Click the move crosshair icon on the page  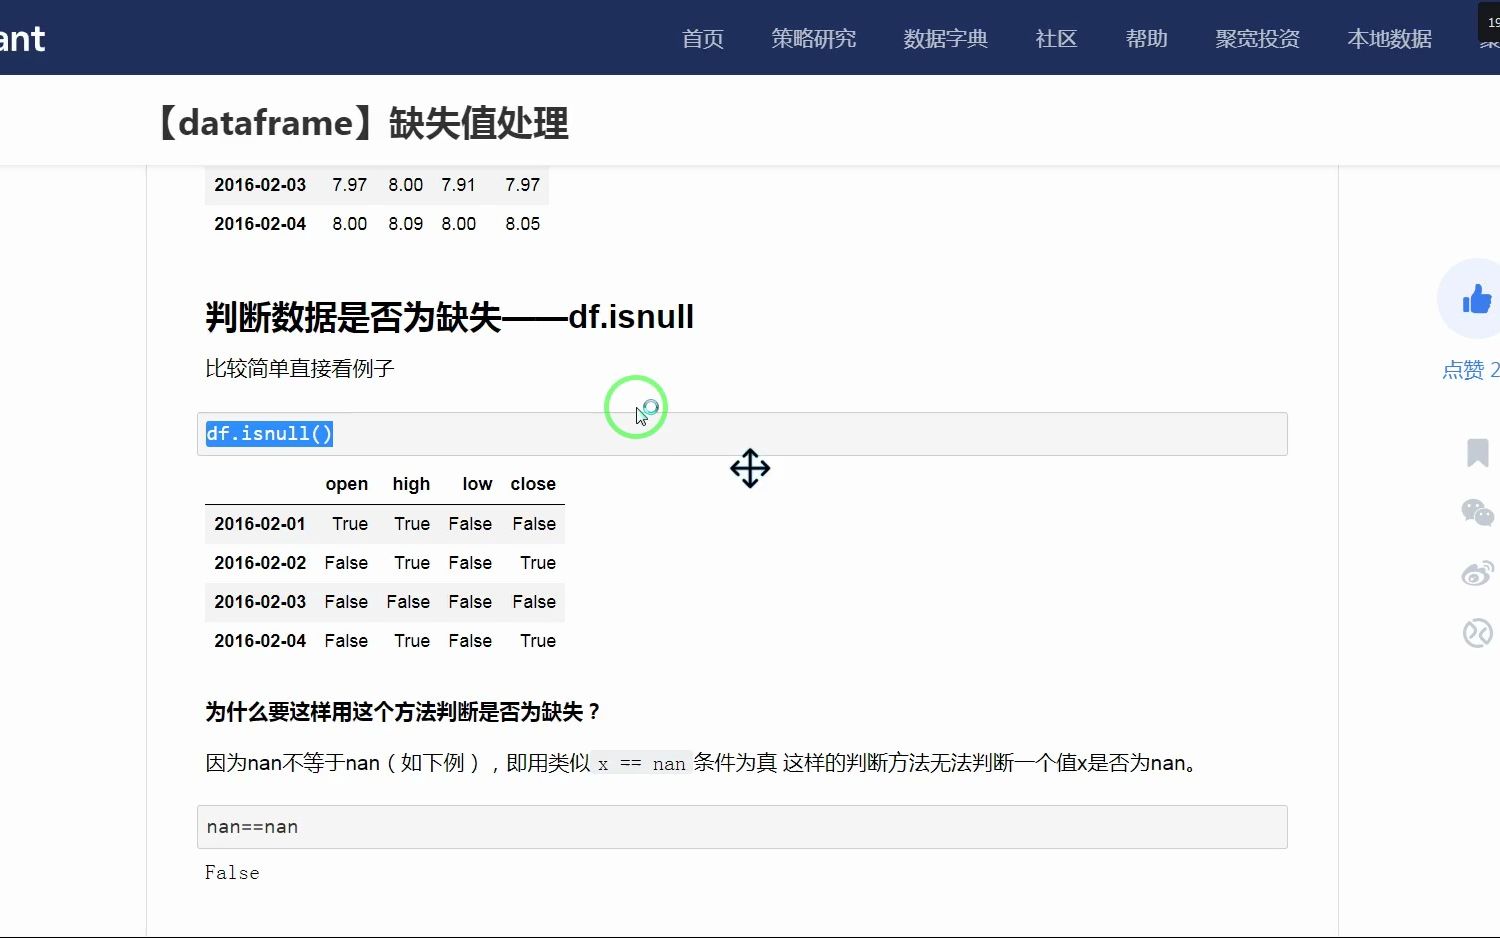click(750, 468)
